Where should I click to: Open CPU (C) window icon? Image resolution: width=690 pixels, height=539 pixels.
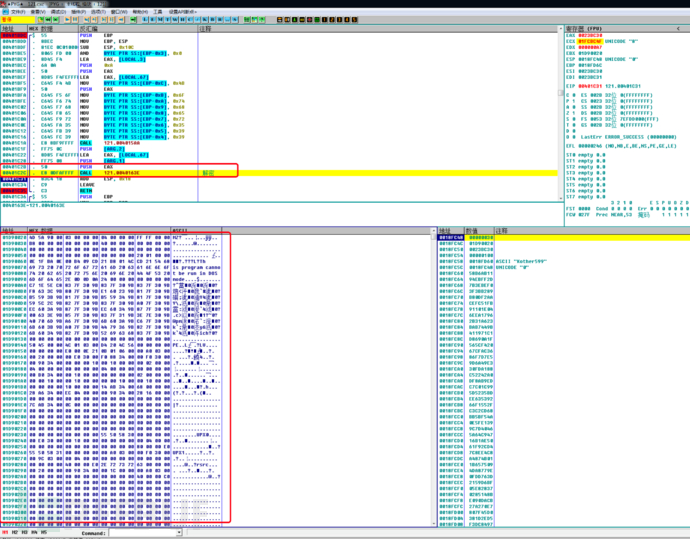click(x=190, y=19)
